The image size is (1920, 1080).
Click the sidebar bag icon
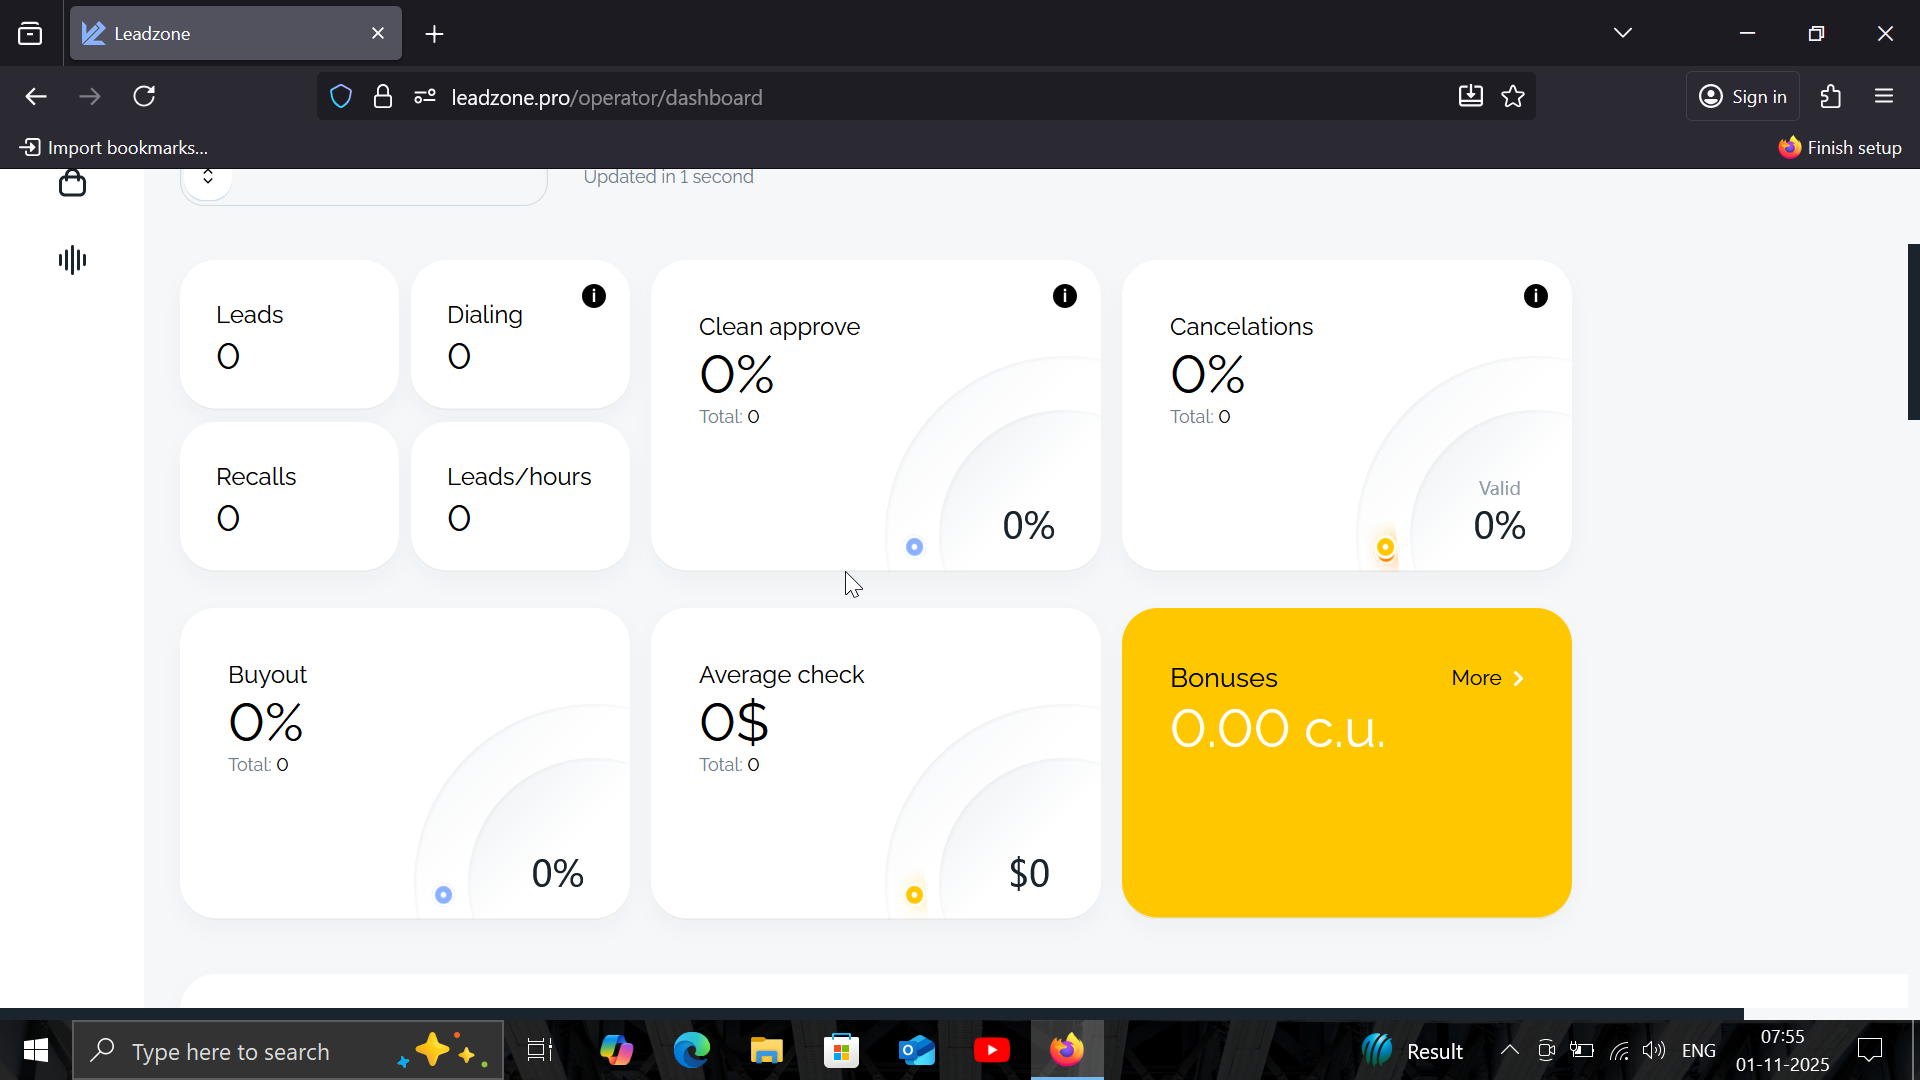(72, 183)
